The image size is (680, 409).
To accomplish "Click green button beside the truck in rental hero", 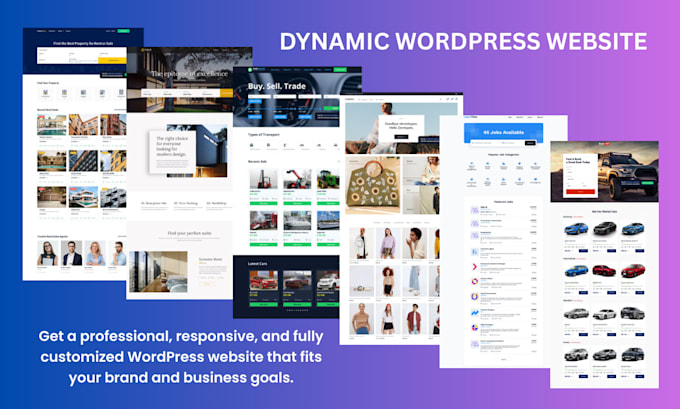I will pos(647,183).
